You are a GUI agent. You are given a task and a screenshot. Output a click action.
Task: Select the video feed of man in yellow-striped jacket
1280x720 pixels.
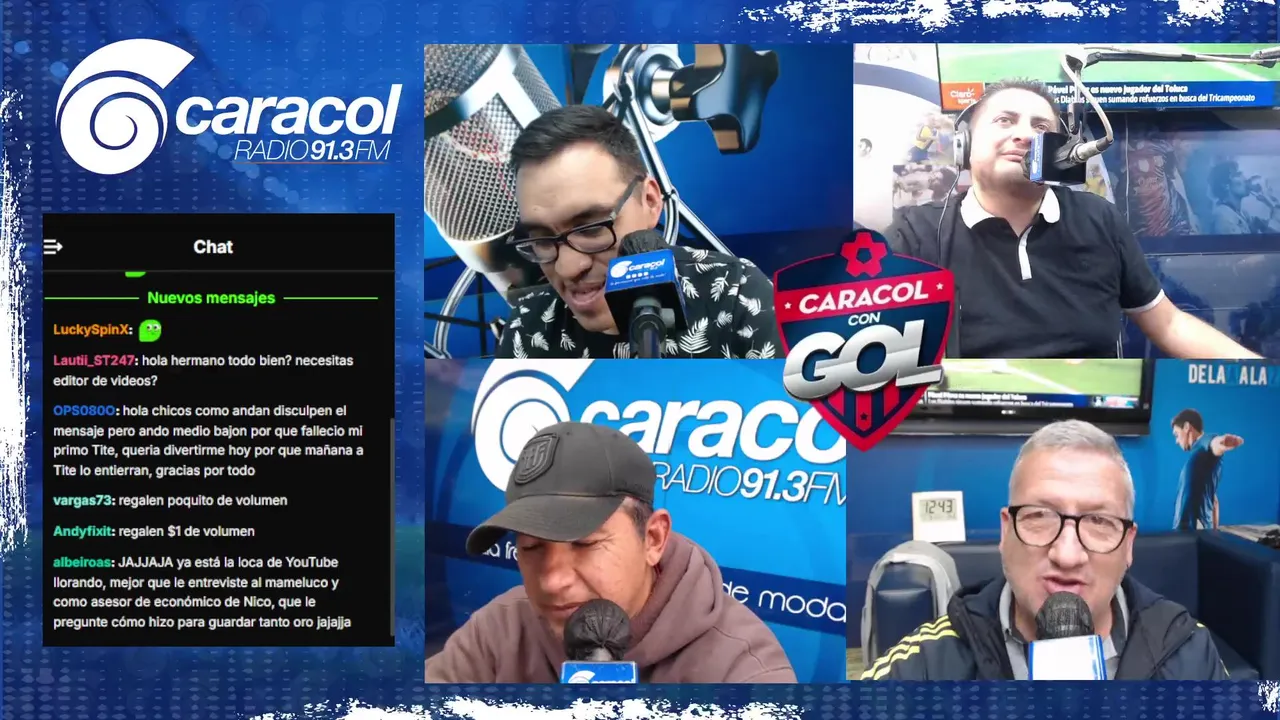(x=1063, y=520)
